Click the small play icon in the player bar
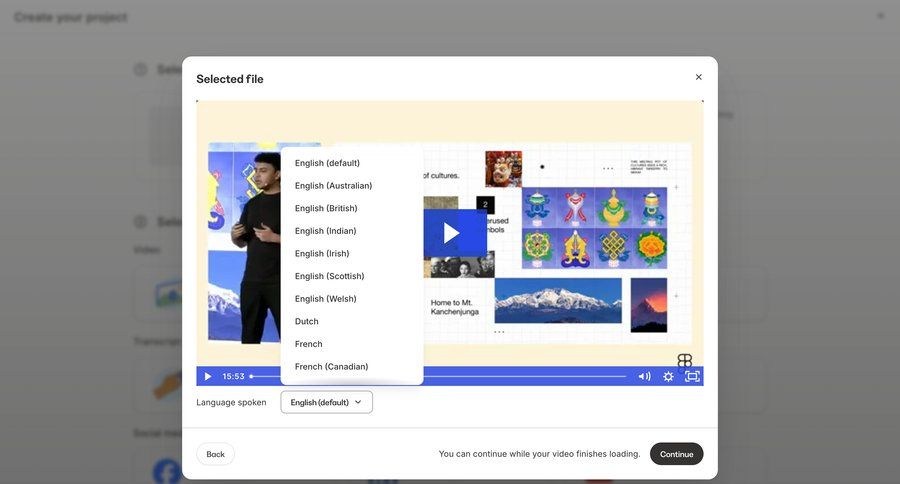 point(208,377)
